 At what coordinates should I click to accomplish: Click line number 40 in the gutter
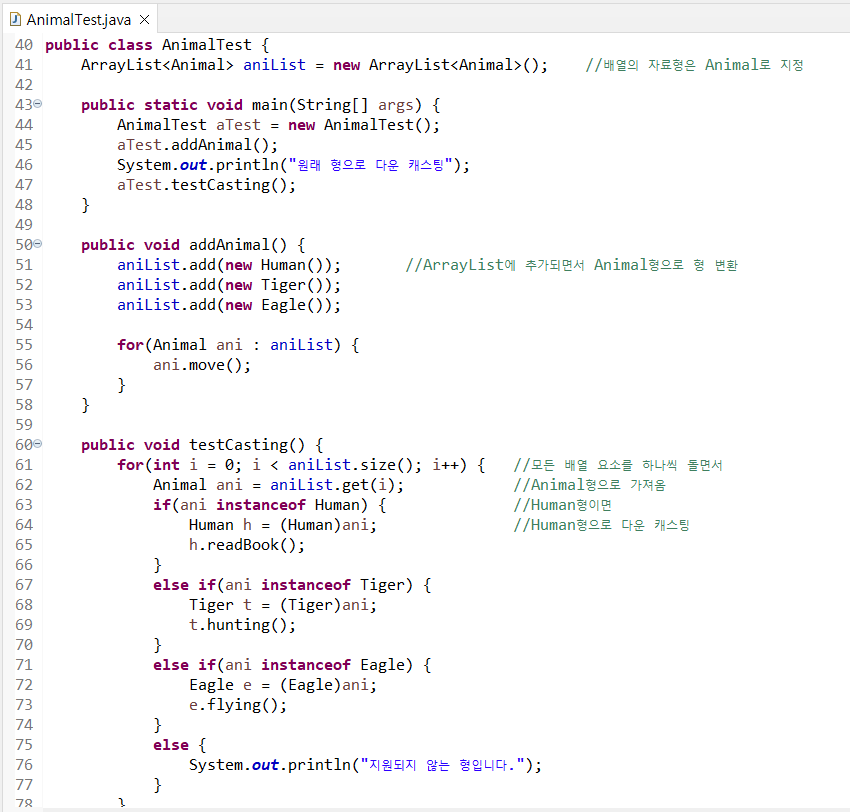click(x=24, y=45)
